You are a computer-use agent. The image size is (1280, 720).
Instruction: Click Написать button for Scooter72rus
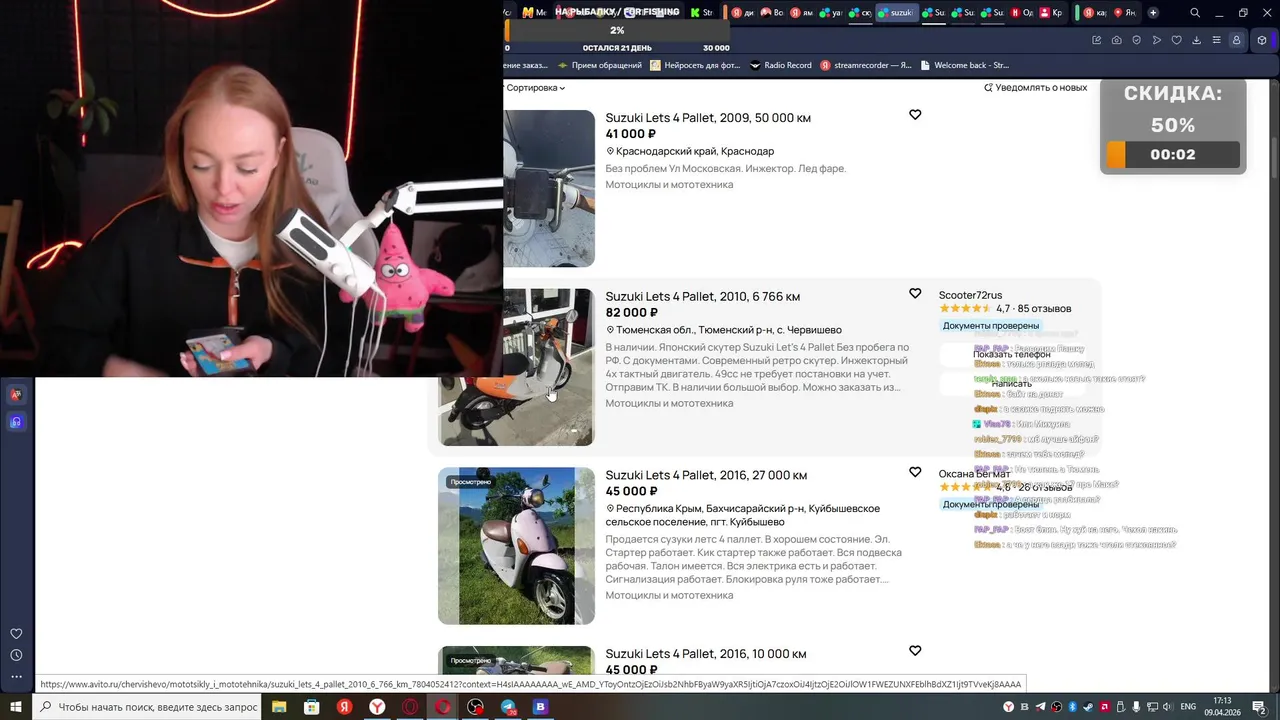click(x=1012, y=384)
